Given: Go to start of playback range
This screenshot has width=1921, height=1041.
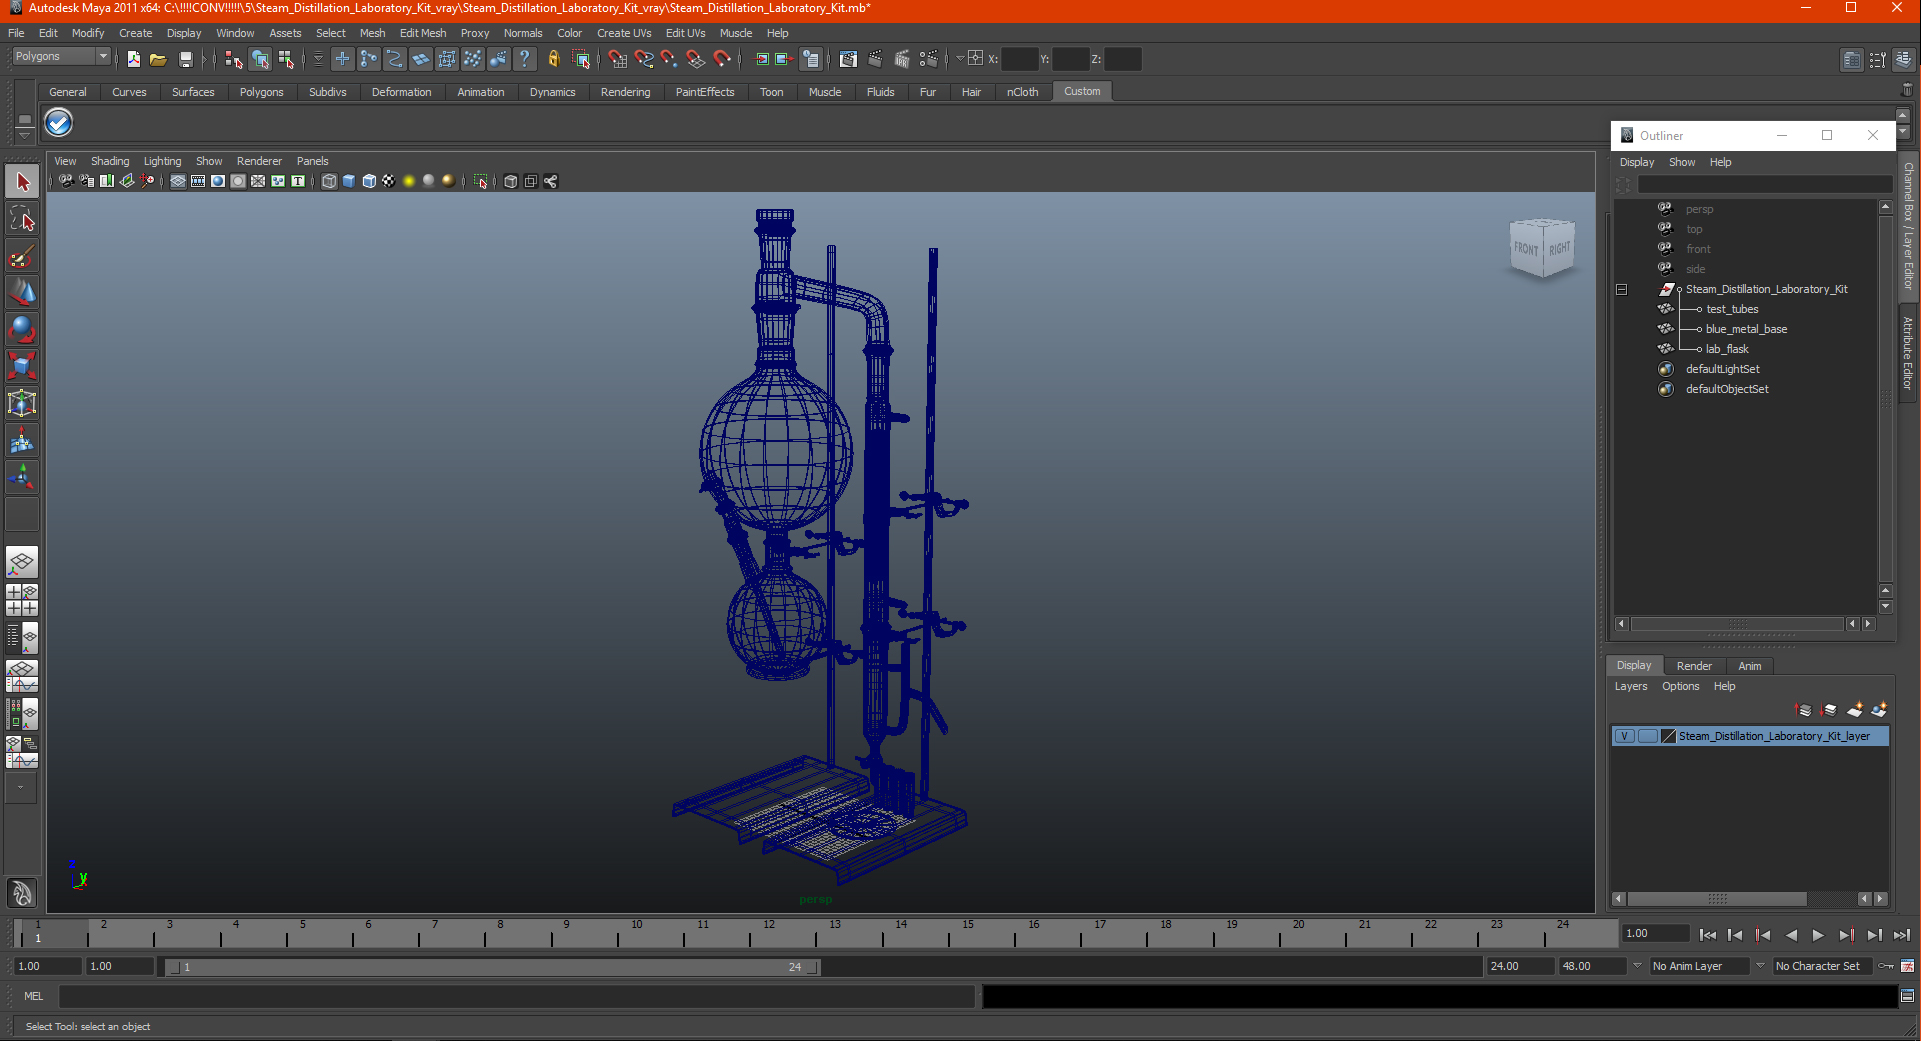Looking at the screenshot, I should click(x=1707, y=935).
